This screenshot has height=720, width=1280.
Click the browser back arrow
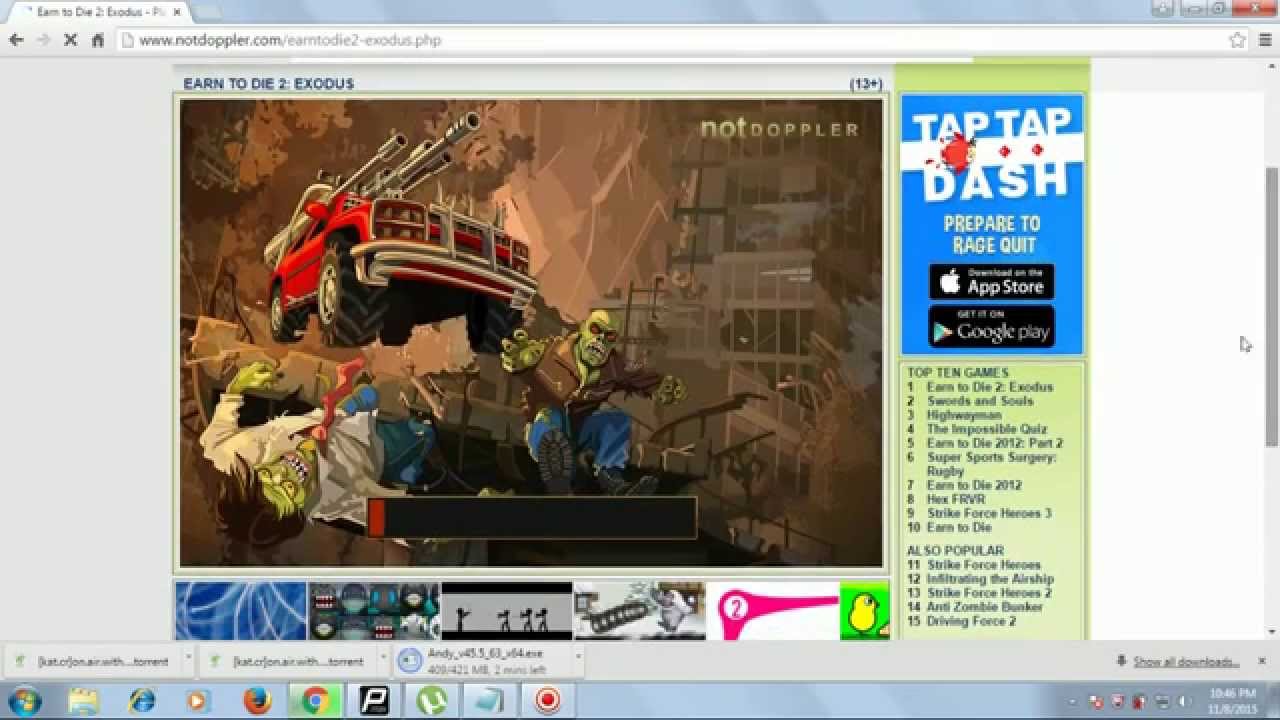[x=16, y=40]
